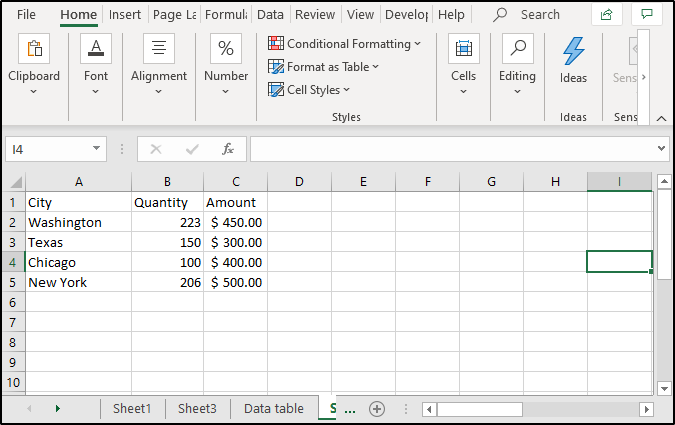Open the Conditional Formatting dropdown

(418, 43)
